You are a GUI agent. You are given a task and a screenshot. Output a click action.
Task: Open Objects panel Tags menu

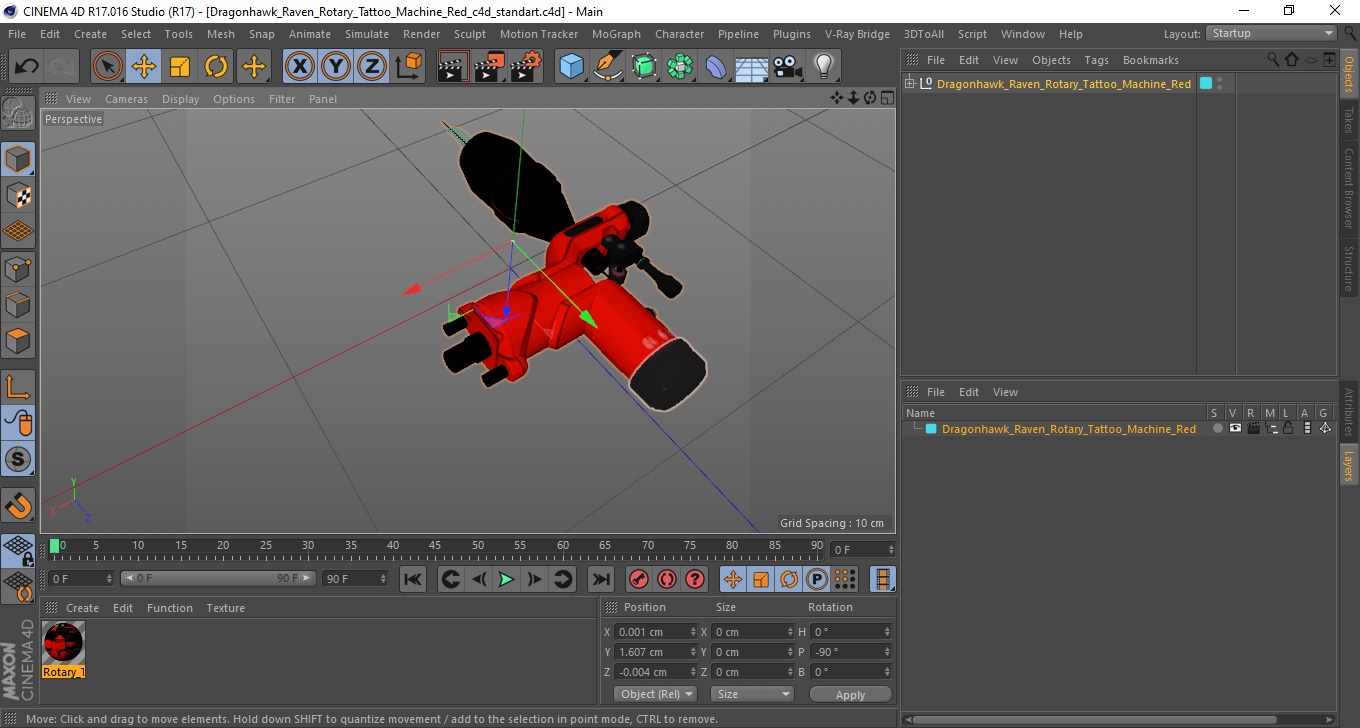coord(1096,60)
